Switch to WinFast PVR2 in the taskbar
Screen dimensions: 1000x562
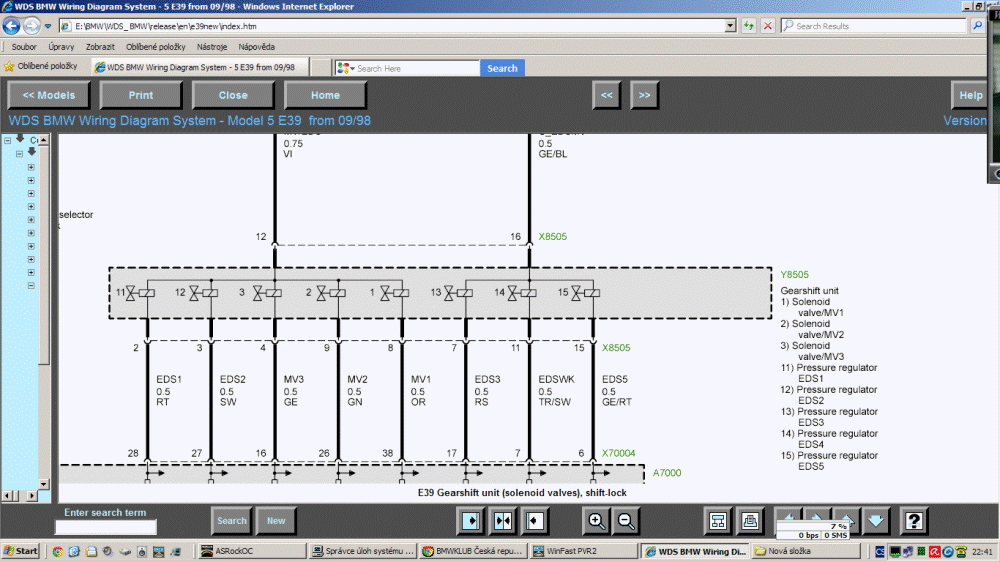pyautogui.click(x=584, y=551)
